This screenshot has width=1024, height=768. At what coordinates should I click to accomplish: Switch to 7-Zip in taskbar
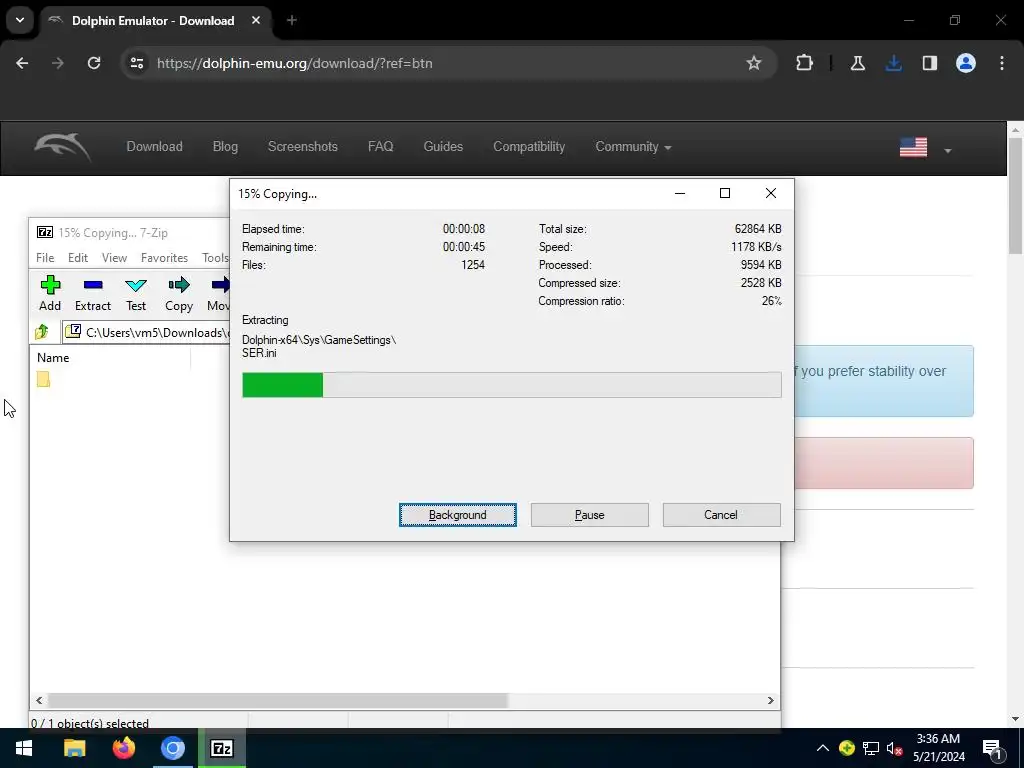click(x=222, y=748)
